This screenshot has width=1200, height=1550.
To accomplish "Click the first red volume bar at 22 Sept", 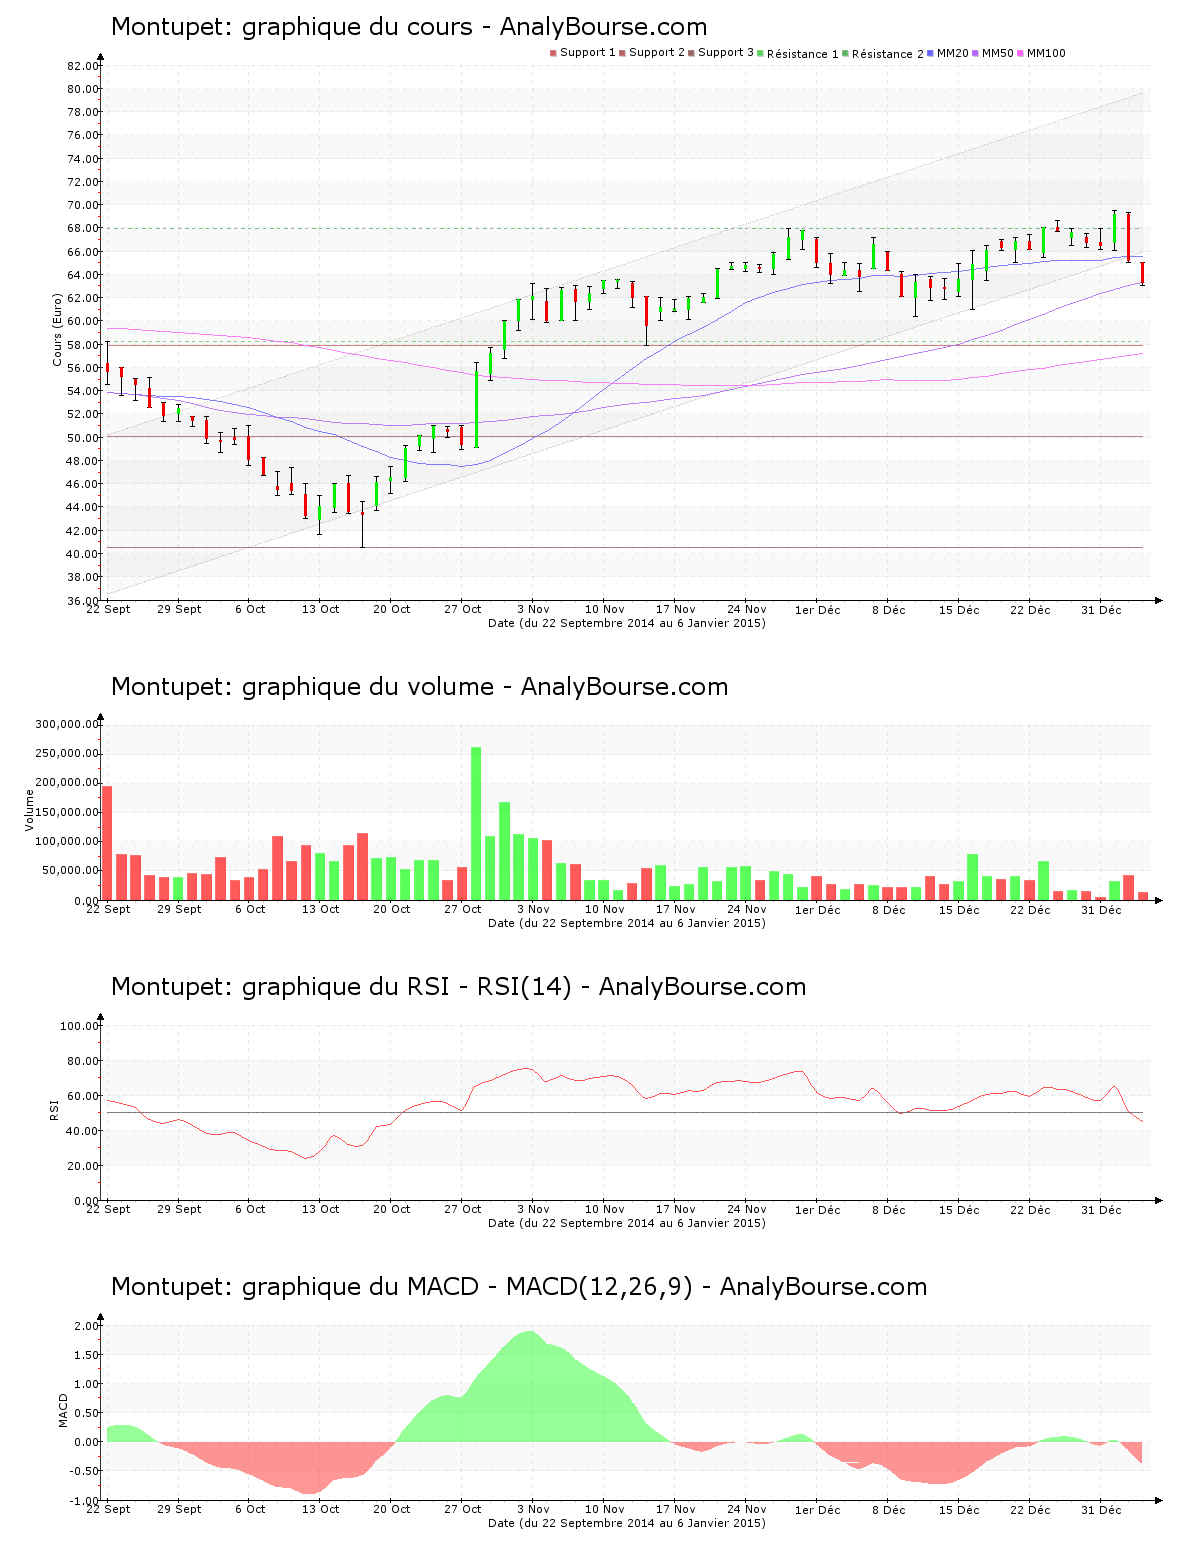I will tap(107, 843).
